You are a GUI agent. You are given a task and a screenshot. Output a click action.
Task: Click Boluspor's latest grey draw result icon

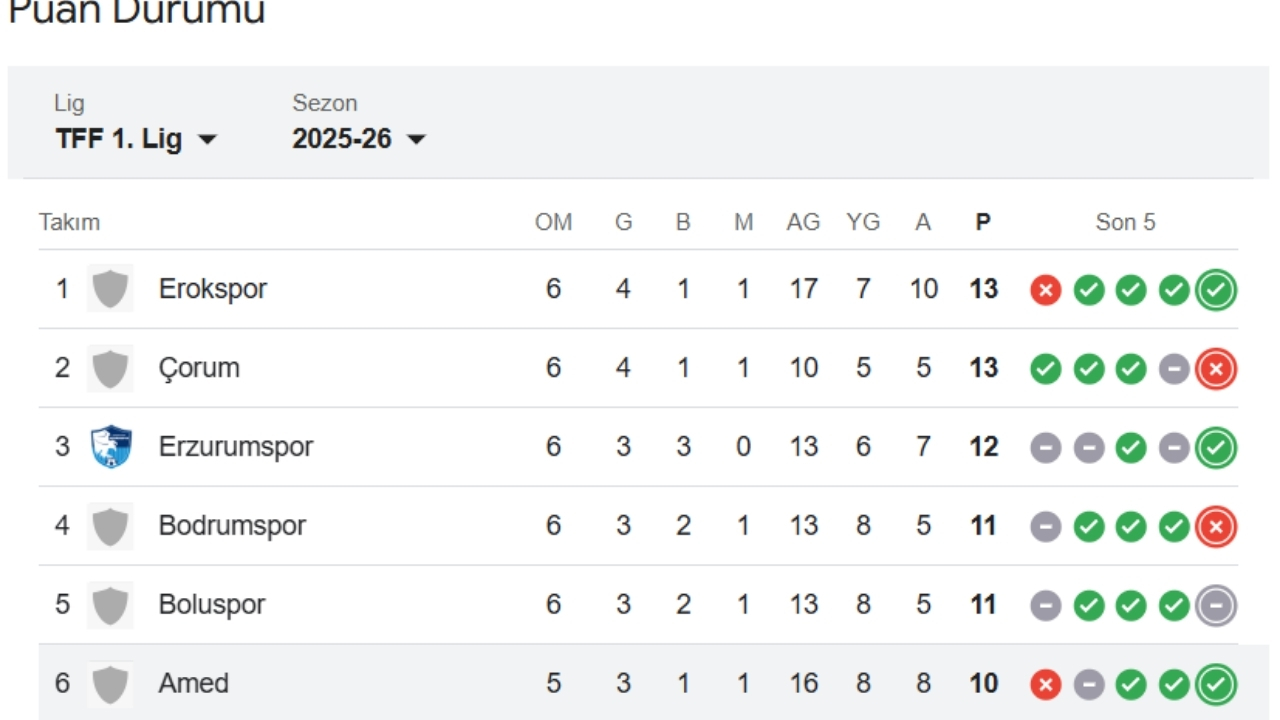click(x=1216, y=606)
